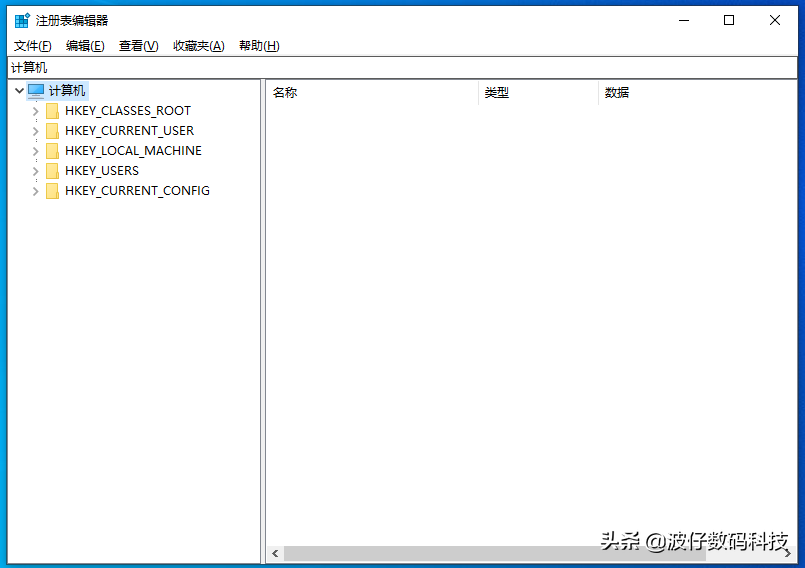Select the HKEY_CURRENT_CONFIG label
This screenshot has height=568, width=805.
(138, 191)
